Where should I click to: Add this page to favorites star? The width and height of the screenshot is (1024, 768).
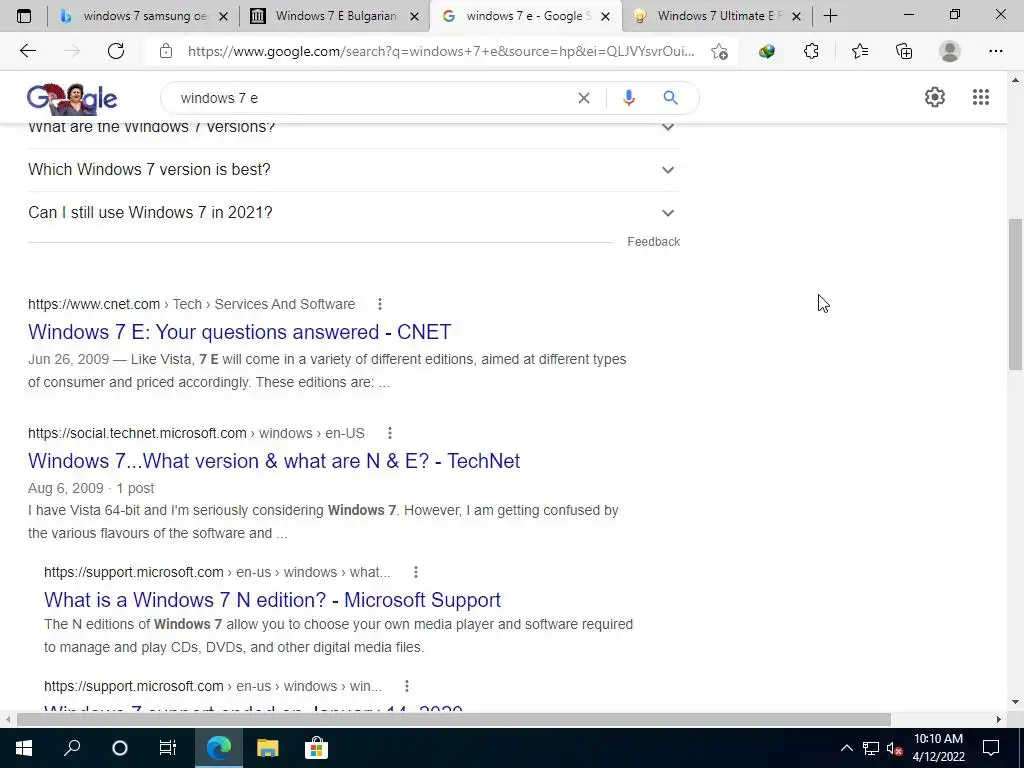coord(720,51)
